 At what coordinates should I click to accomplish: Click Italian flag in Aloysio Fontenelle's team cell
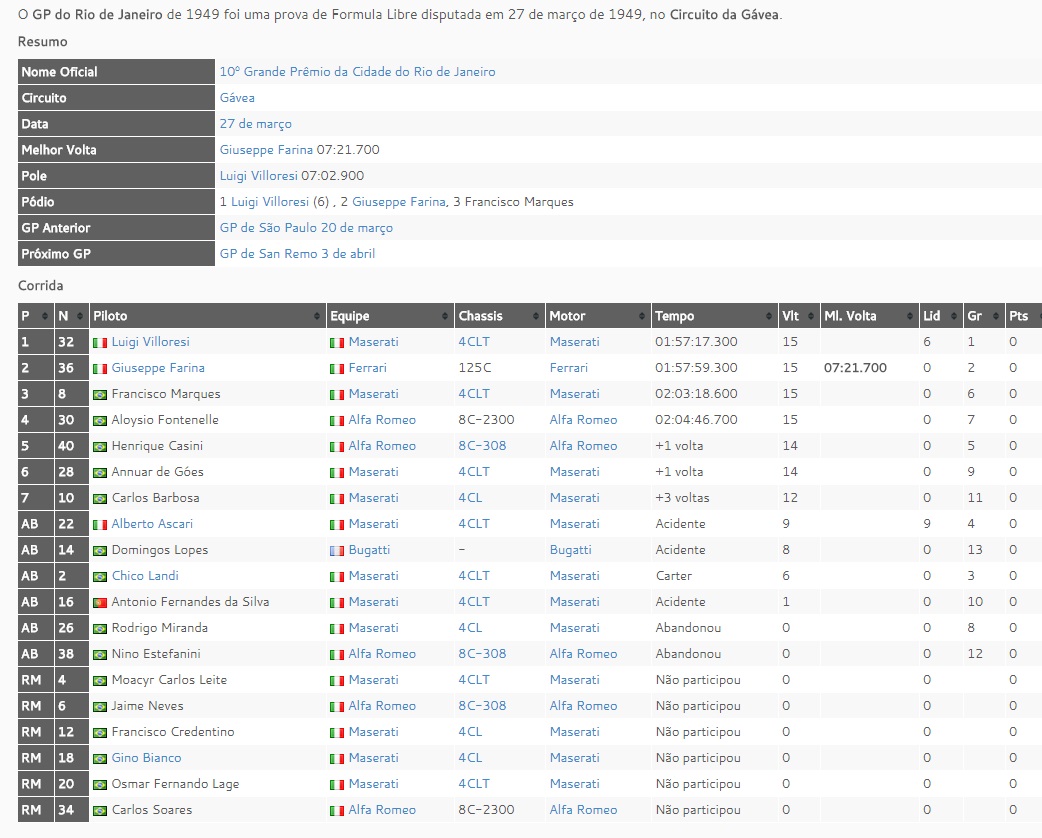pos(337,421)
